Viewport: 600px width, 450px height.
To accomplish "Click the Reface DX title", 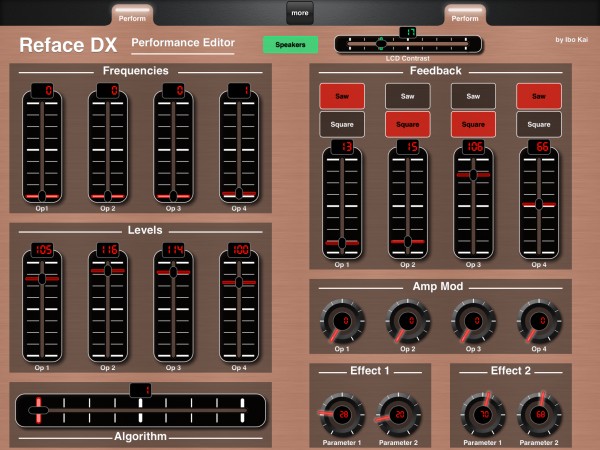I will pos(68,45).
